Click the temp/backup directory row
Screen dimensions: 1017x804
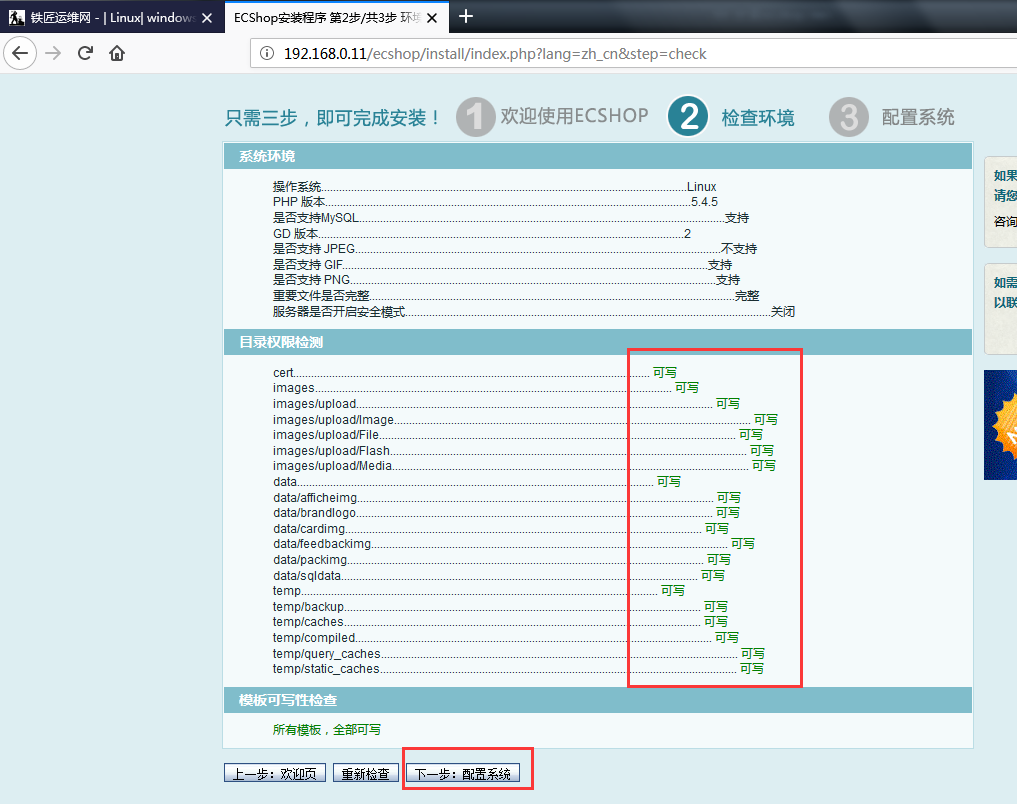click(x=500, y=606)
